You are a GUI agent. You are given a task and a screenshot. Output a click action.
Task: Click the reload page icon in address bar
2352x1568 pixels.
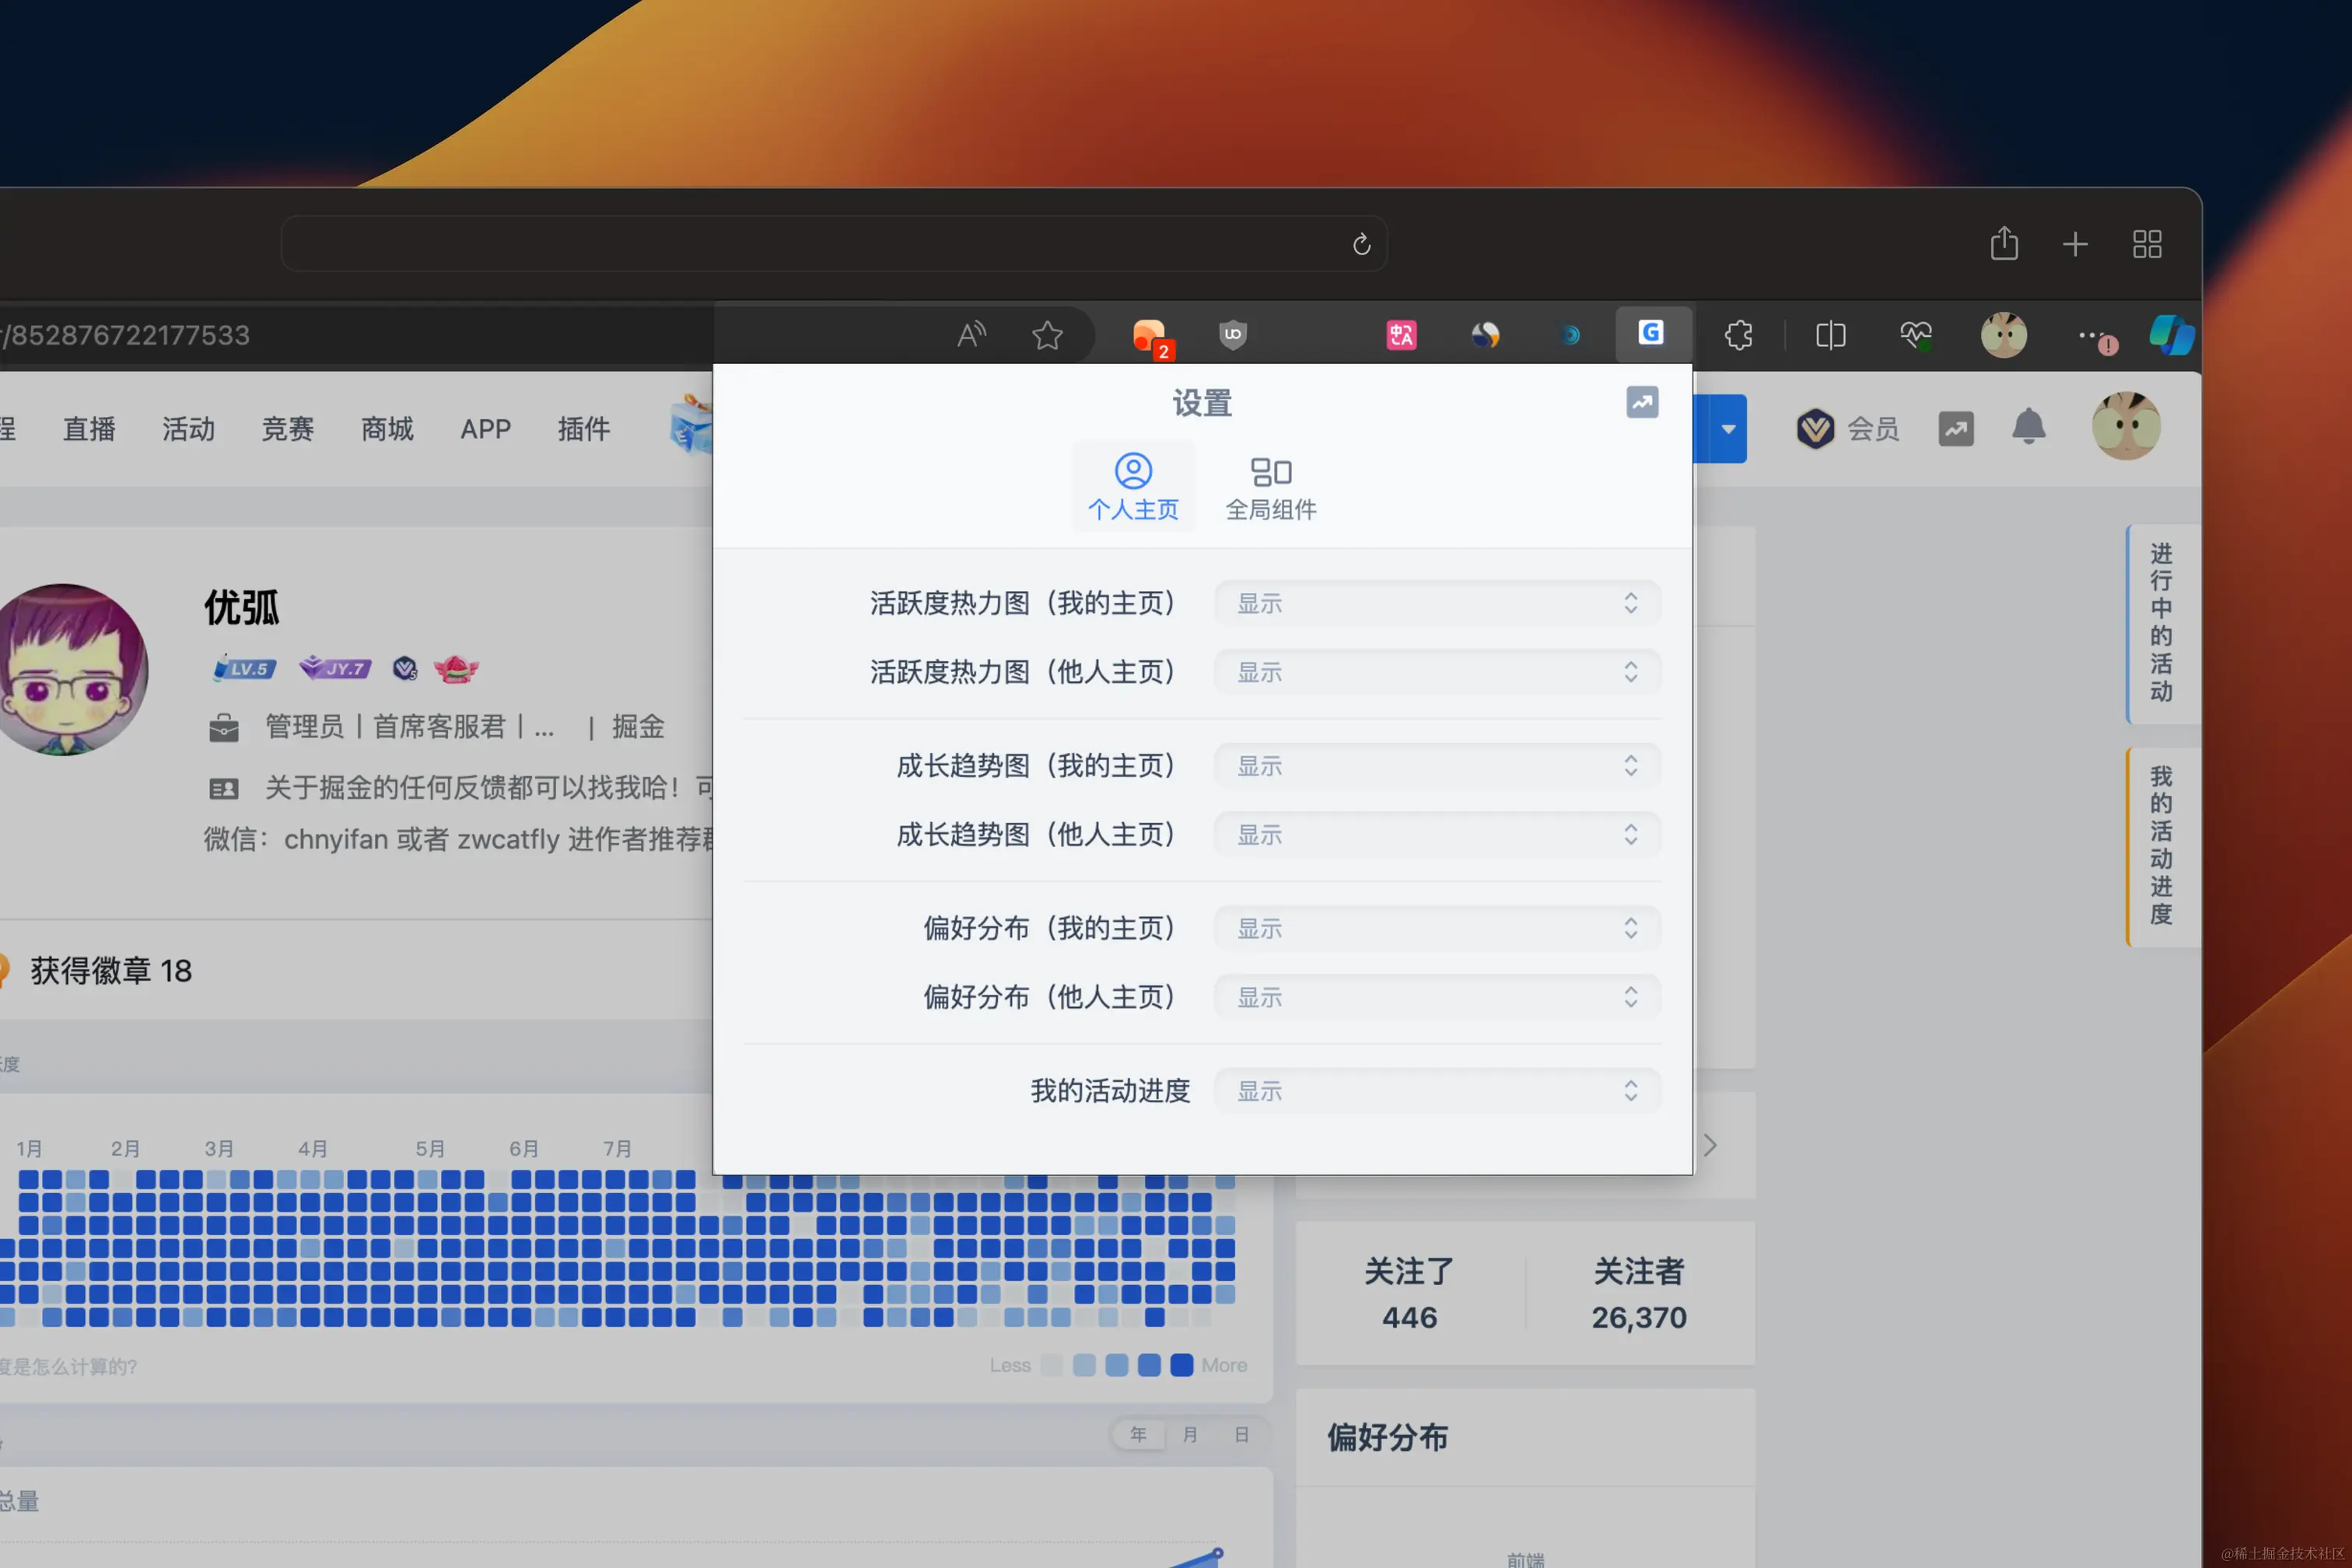(1361, 245)
